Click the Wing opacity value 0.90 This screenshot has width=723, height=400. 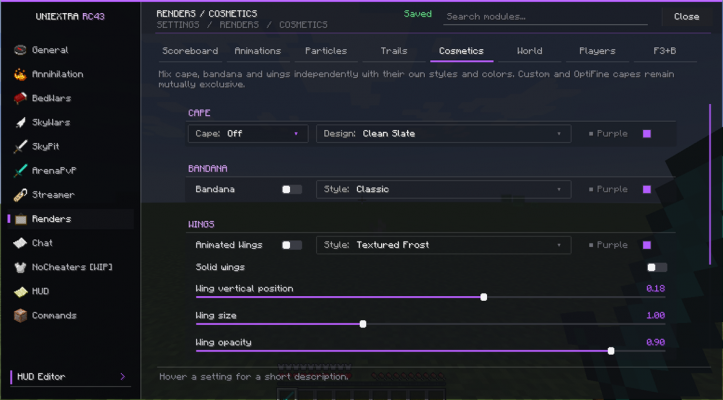click(655, 342)
